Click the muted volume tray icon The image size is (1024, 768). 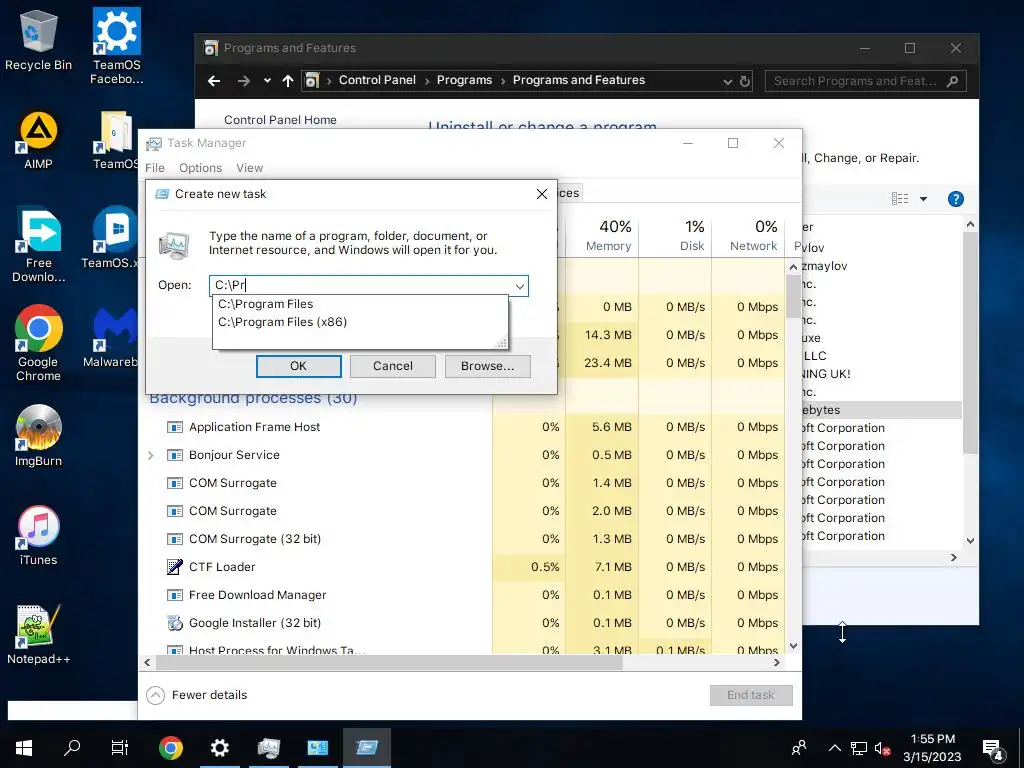[x=883, y=748]
